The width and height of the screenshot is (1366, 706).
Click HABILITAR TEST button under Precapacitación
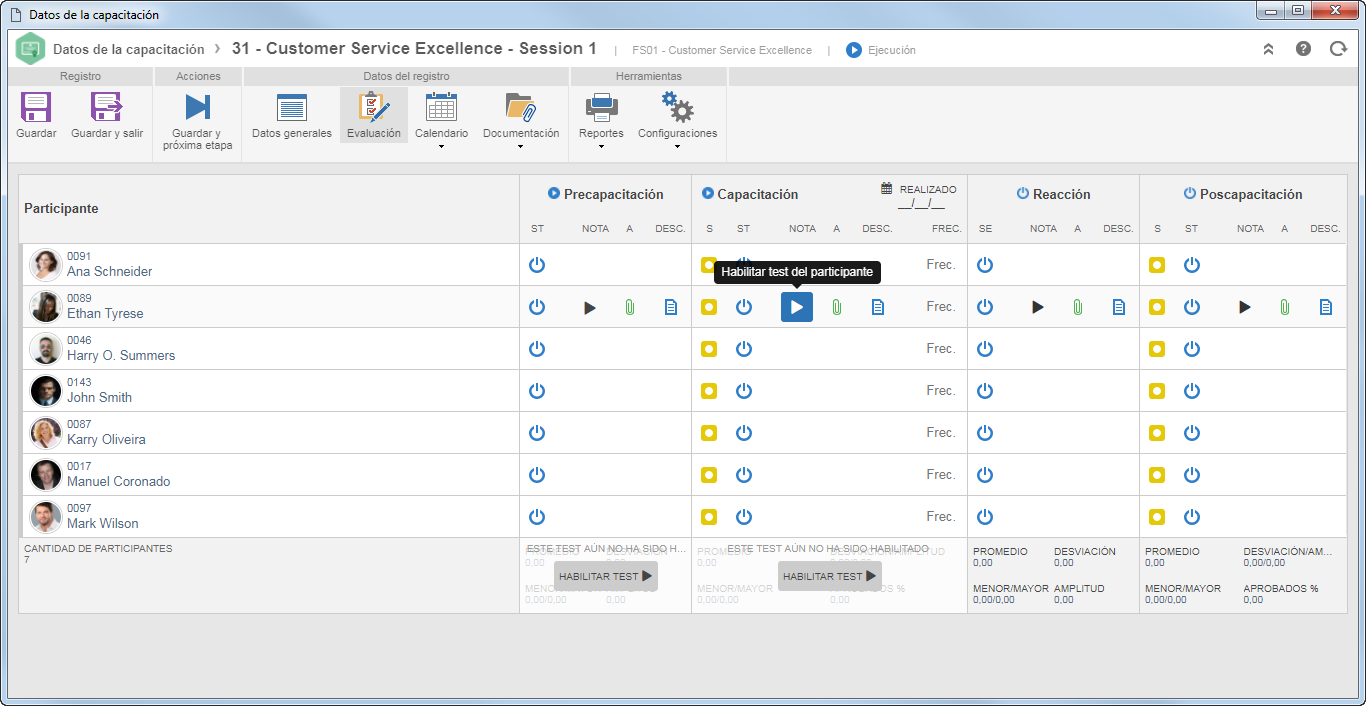(x=606, y=576)
